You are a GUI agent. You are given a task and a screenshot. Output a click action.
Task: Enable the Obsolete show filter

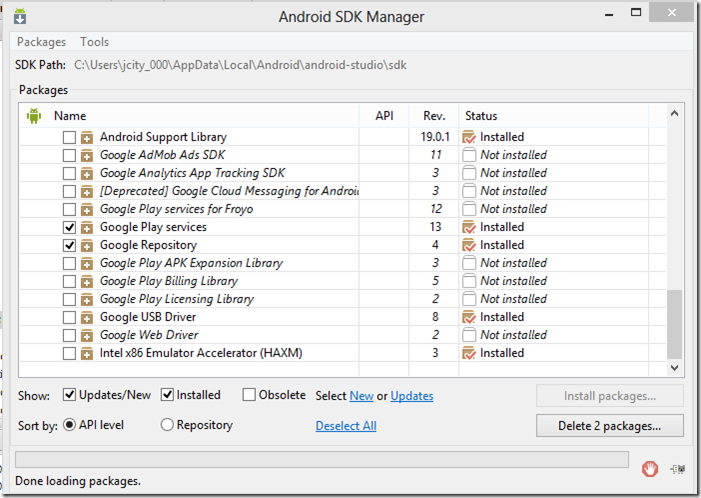point(249,395)
